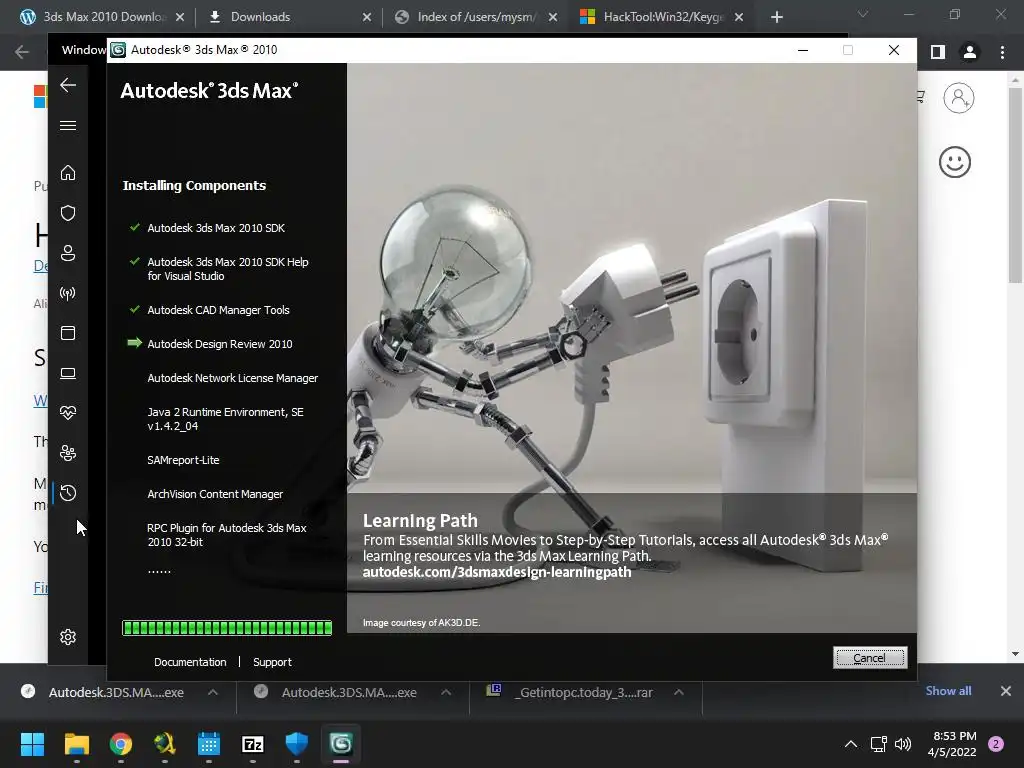
Task: Switch to the 3ds Max 2010 Download tab
Action: click(104, 17)
